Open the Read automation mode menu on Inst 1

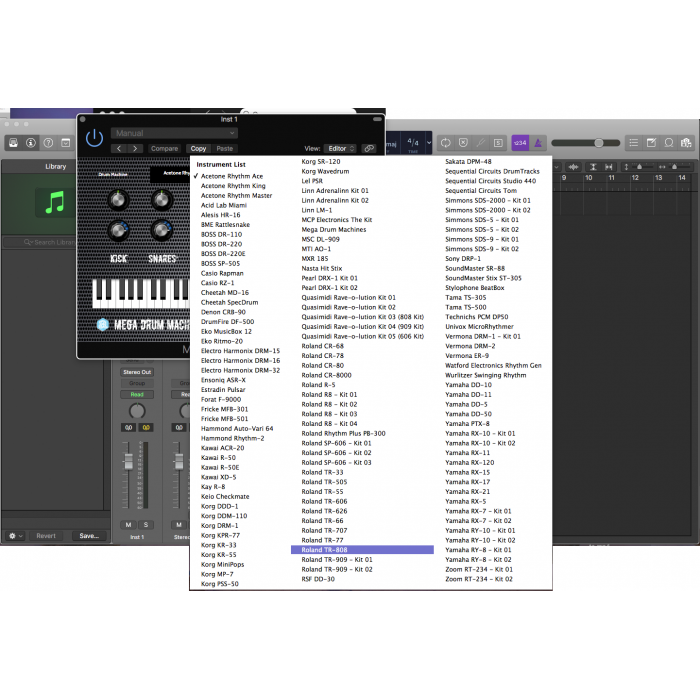[x=137, y=395]
